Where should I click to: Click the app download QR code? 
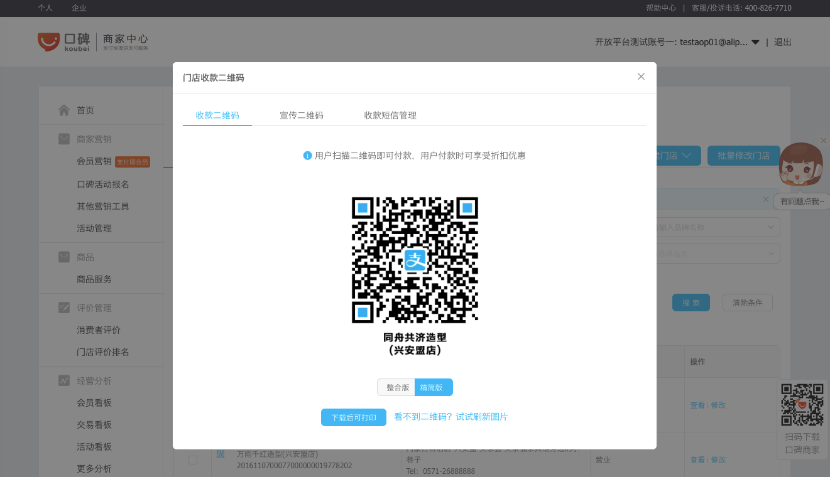(802, 404)
